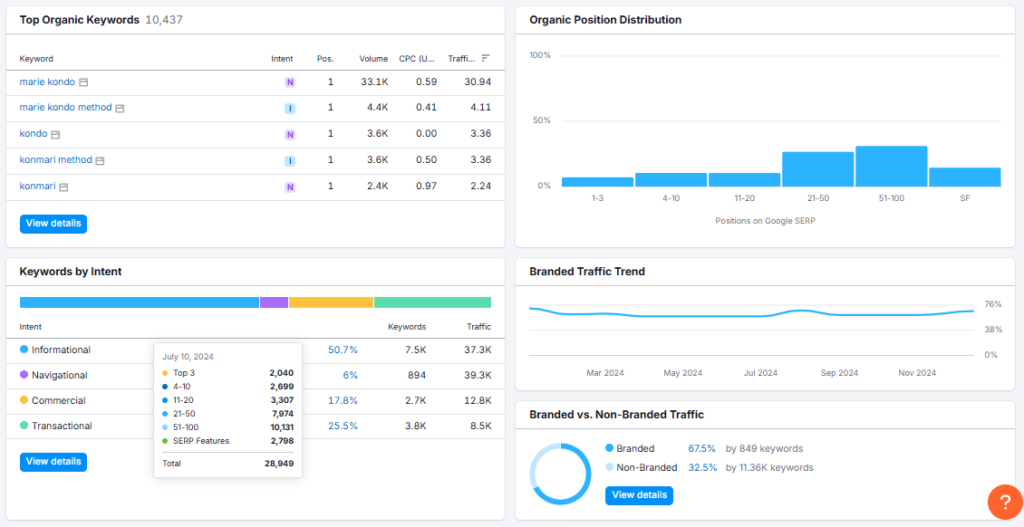Click the Pos. column header
Viewport: 1024px width, 527px height.
point(325,59)
